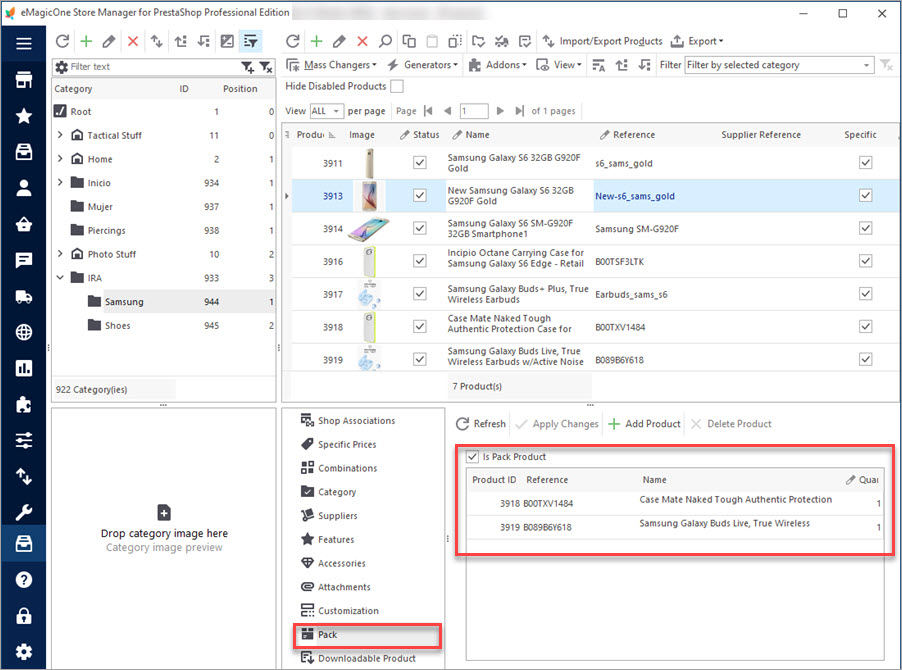Expand the Home category
The image size is (902, 670).
[x=60, y=158]
